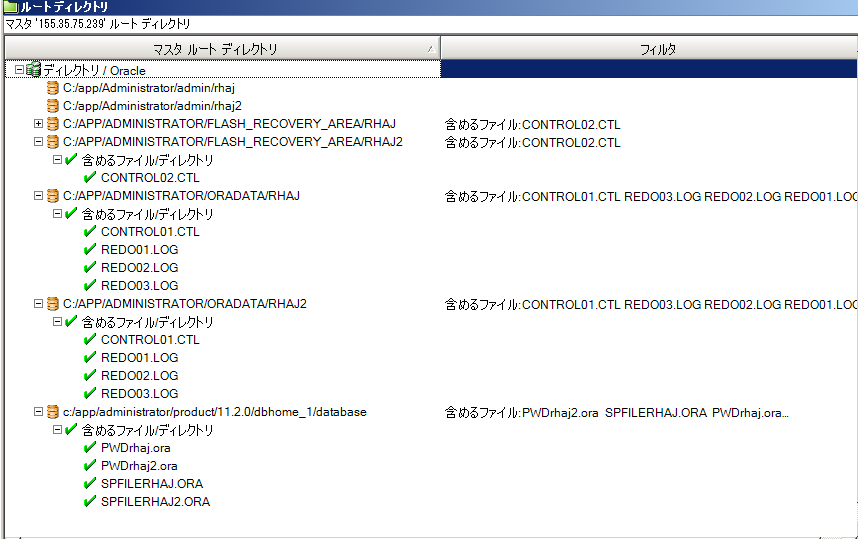Click database icon for ORADATA/RHAJ
The height and width of the screenshot is (539, 858).
53,195
